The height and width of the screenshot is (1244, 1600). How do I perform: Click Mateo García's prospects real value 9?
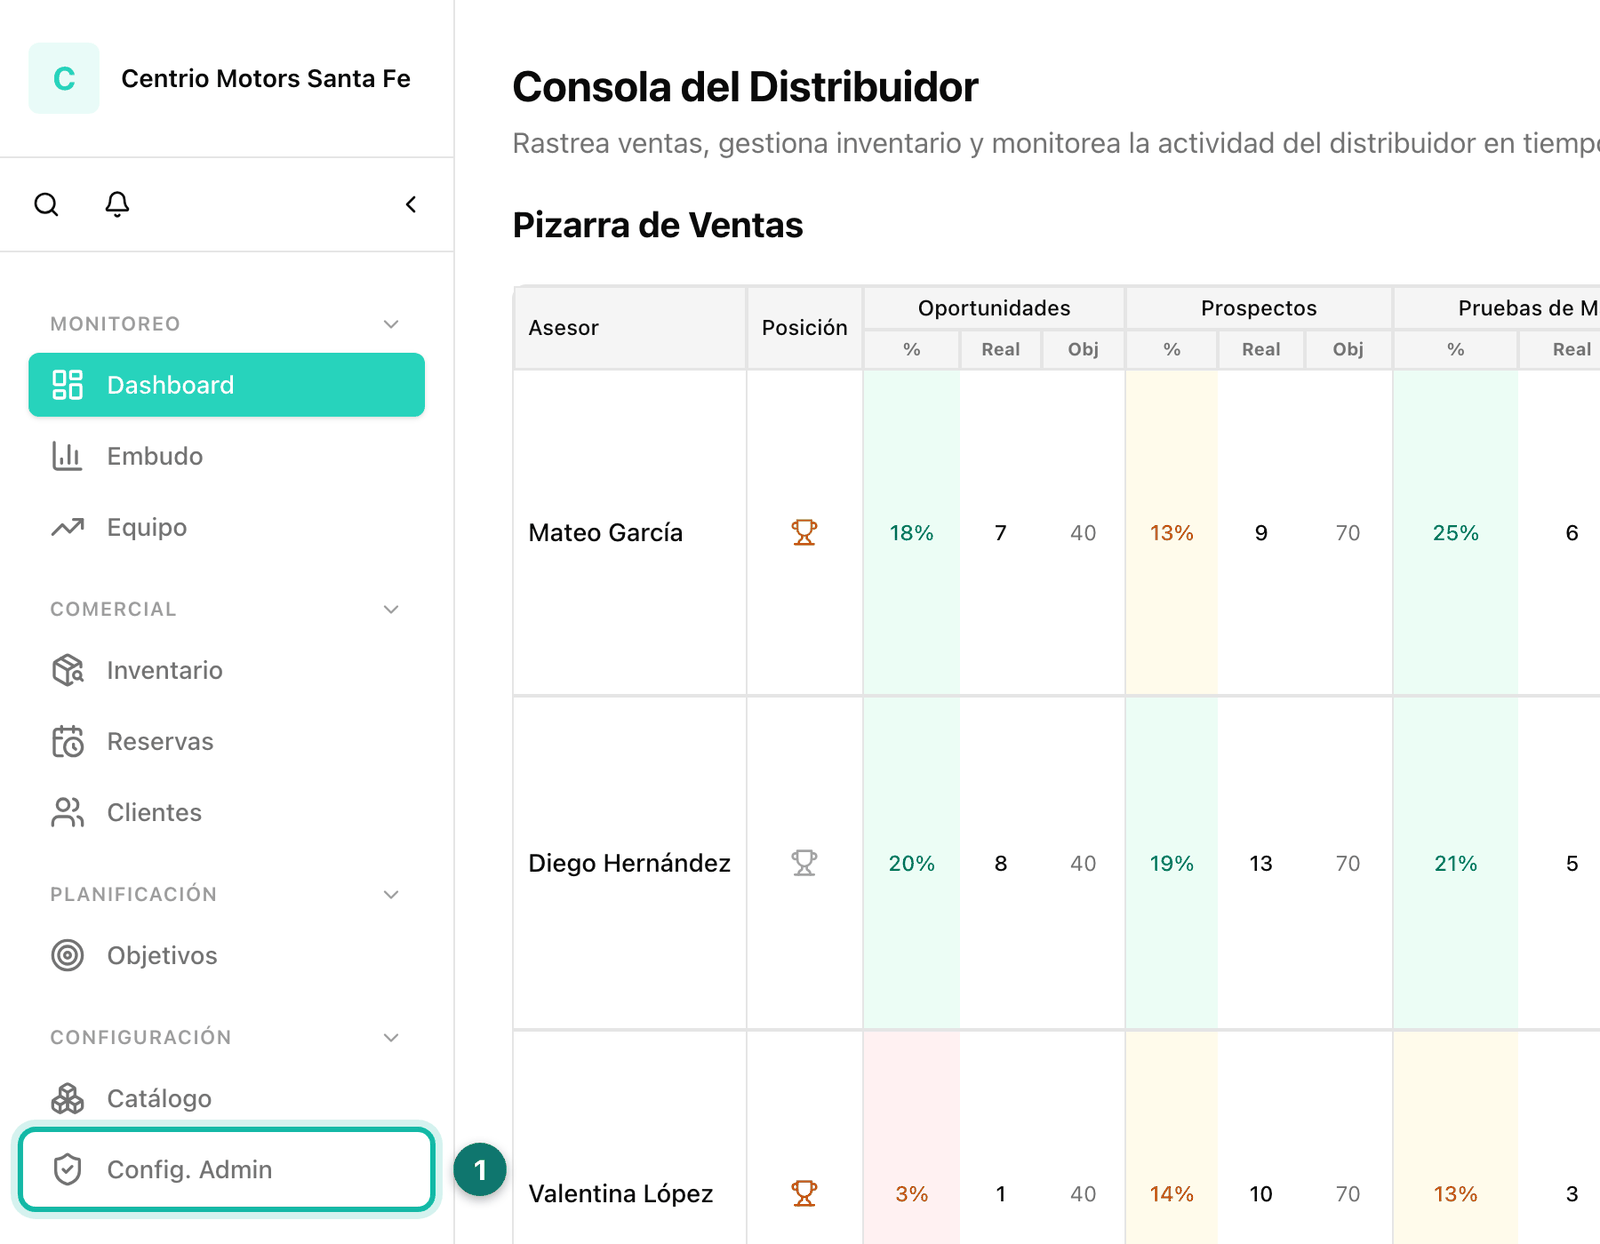(x=1261, y=533)
